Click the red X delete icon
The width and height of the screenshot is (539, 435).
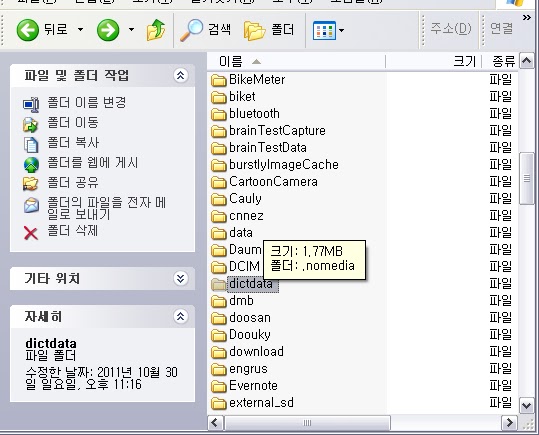pyautogui.click(x=31, y=233)
